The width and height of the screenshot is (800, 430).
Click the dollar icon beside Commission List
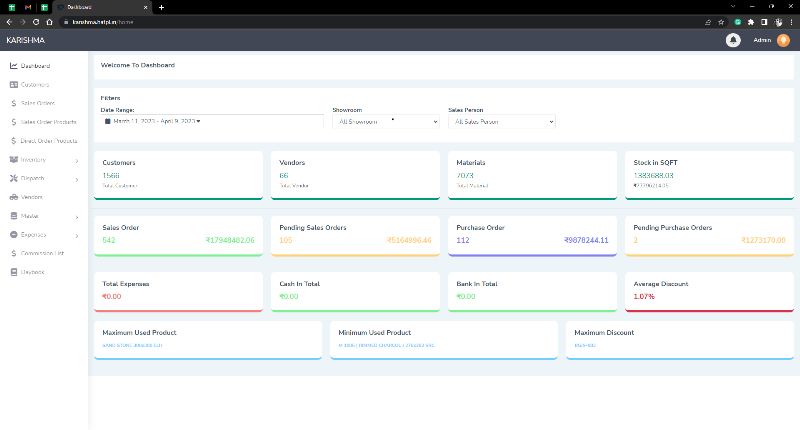[14, 254]
